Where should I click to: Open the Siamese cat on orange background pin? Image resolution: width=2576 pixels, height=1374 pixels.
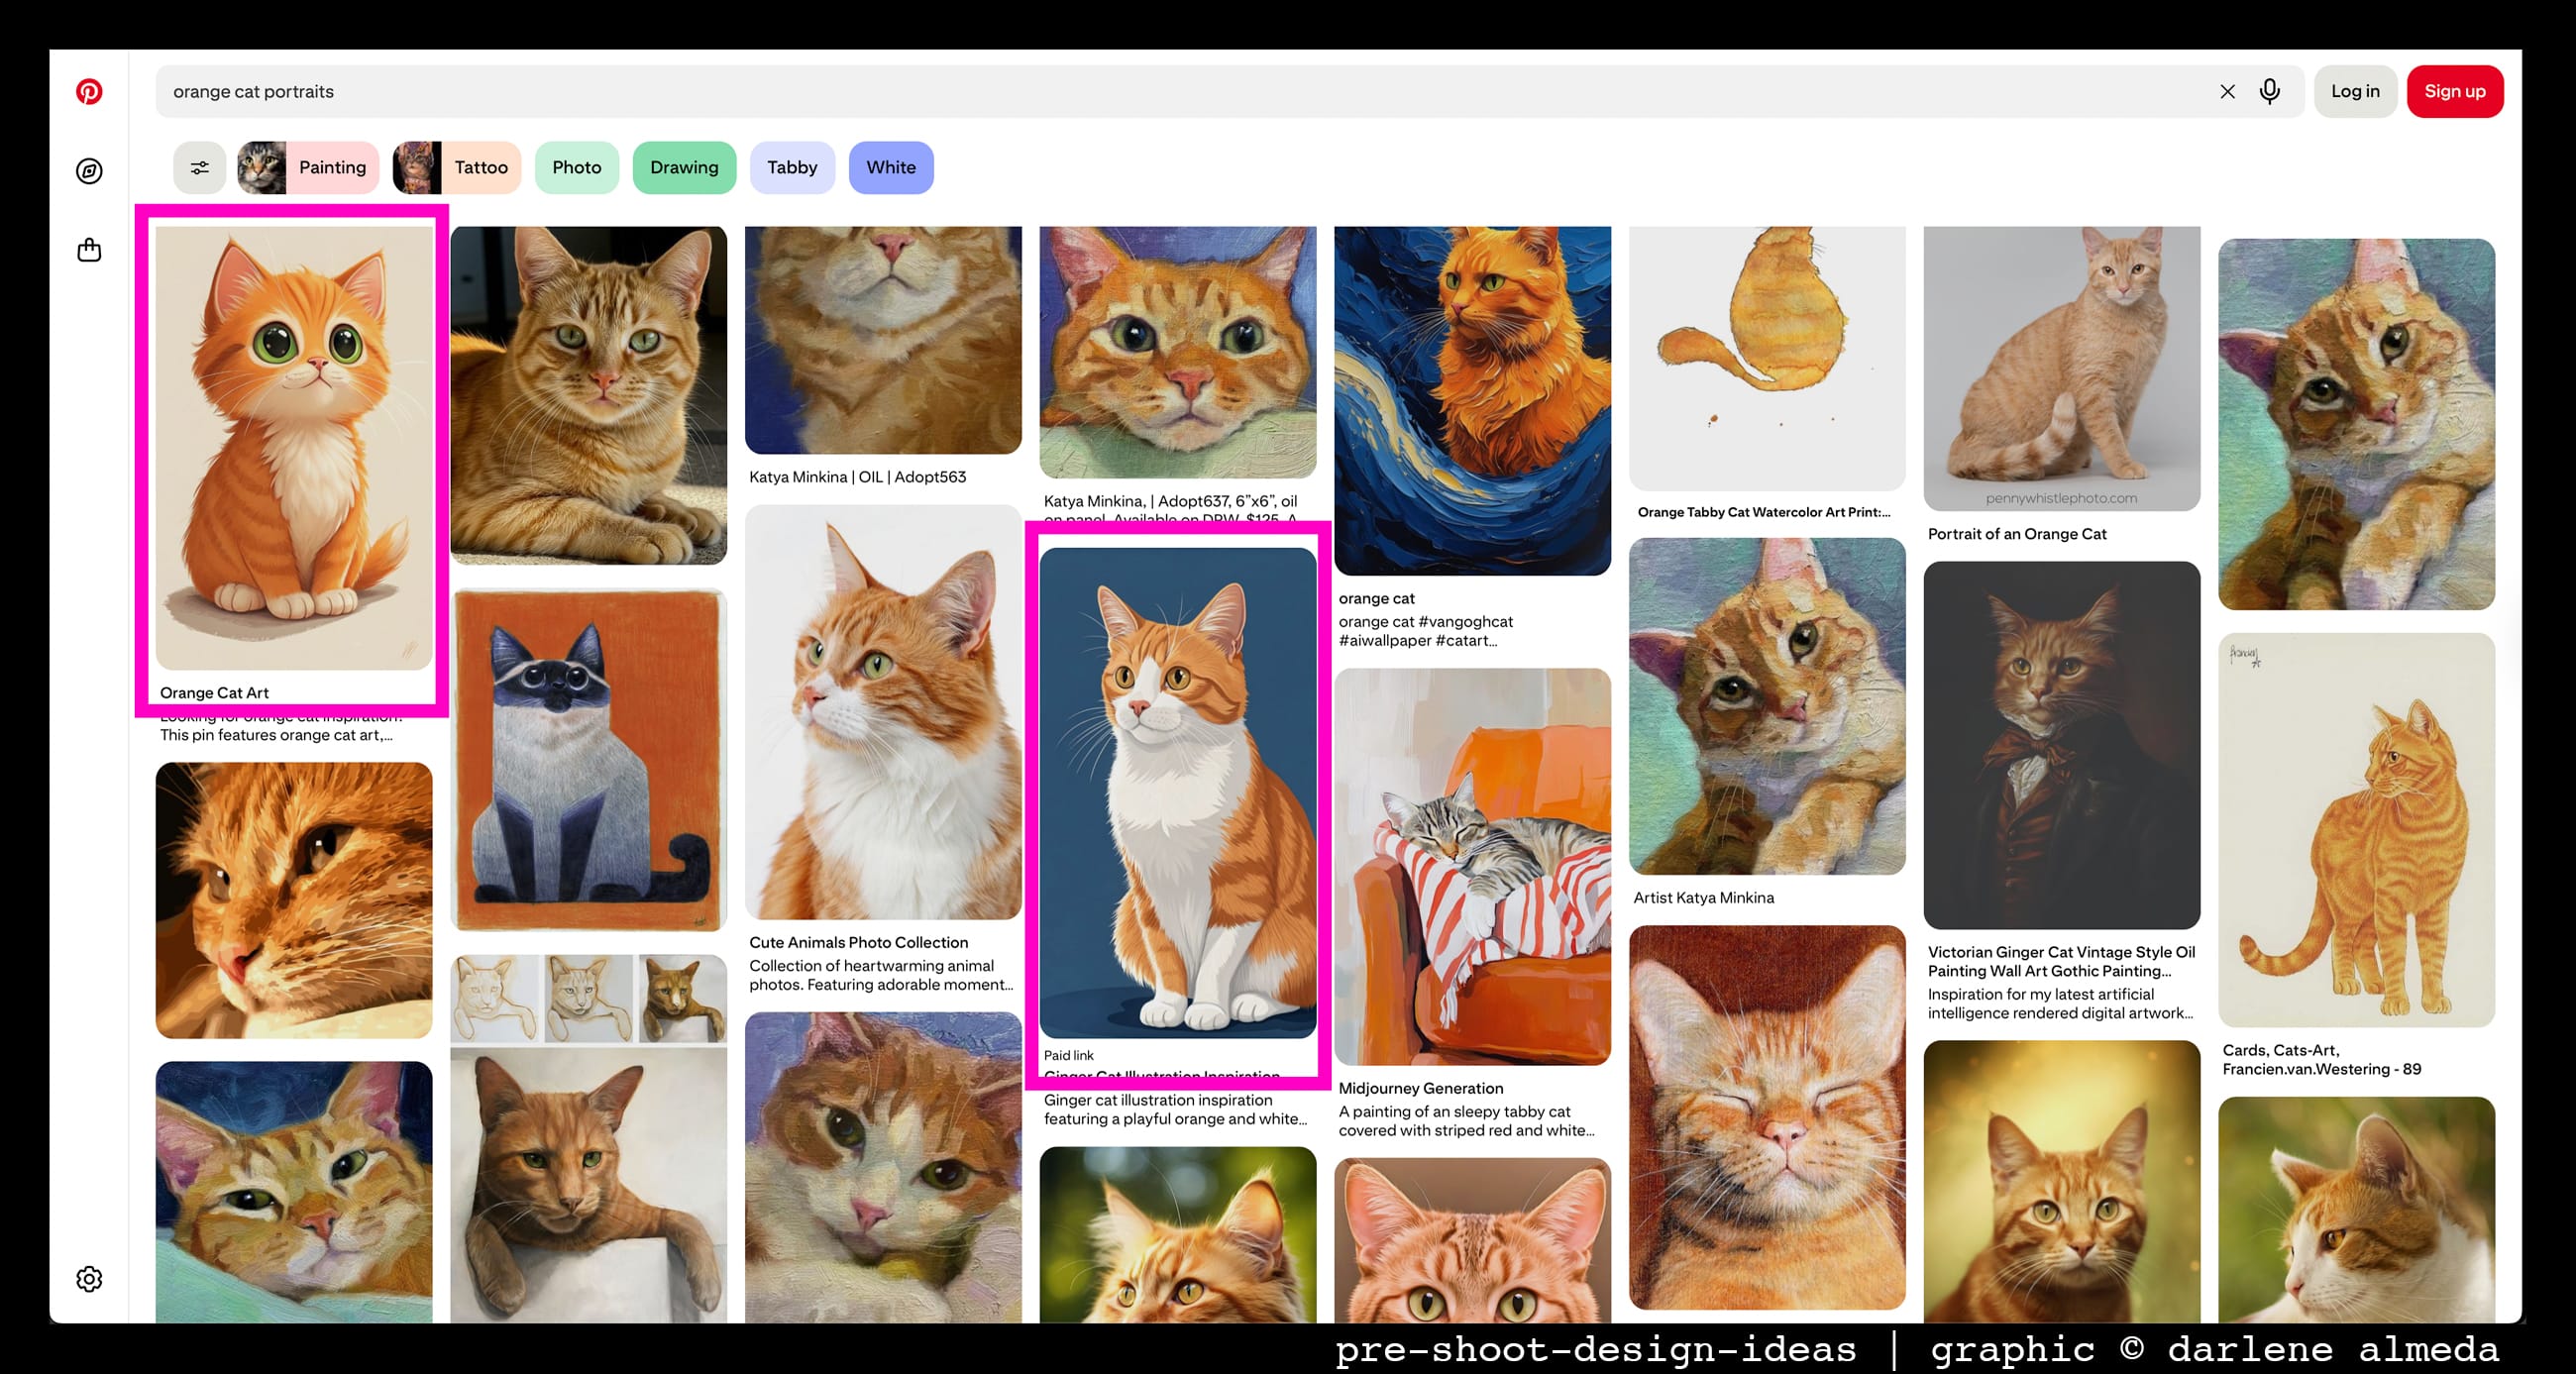tap(588, 760)
